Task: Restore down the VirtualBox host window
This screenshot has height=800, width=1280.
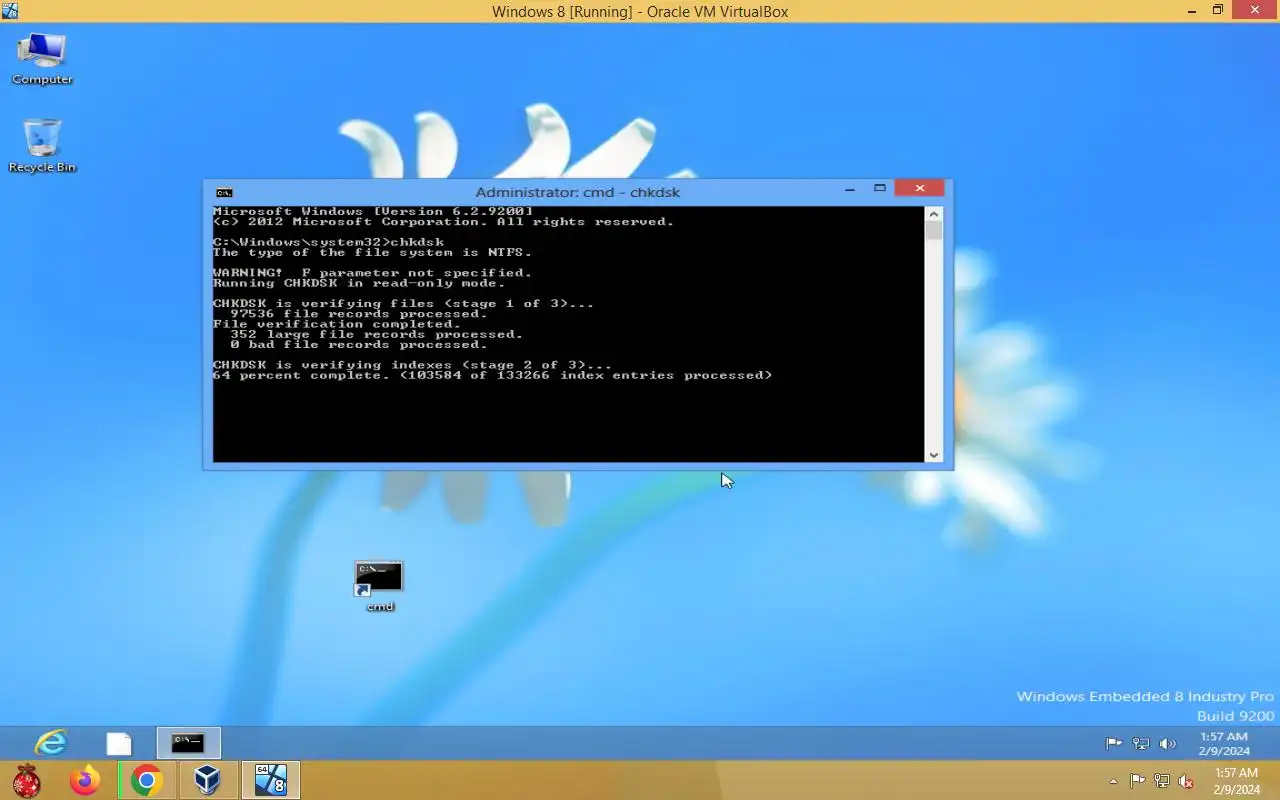Action: point(1217,10)
